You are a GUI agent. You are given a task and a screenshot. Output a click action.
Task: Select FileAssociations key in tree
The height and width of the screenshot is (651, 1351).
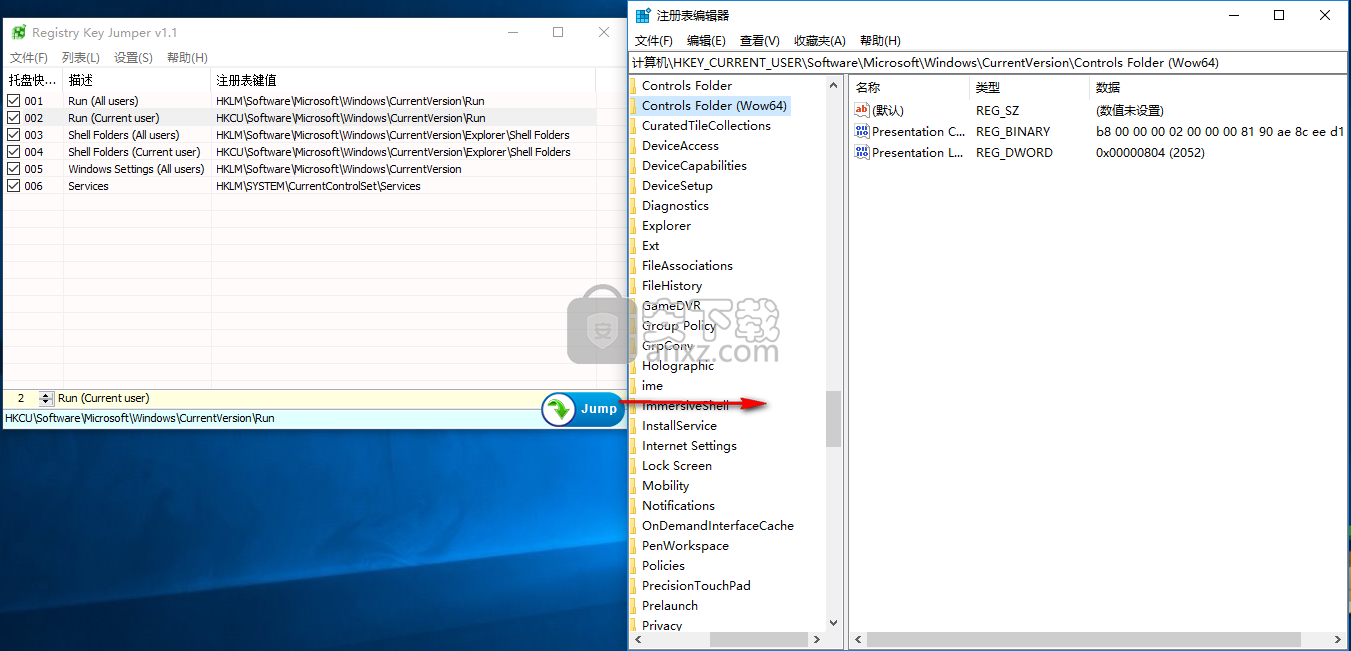click(x=687, y=266)
